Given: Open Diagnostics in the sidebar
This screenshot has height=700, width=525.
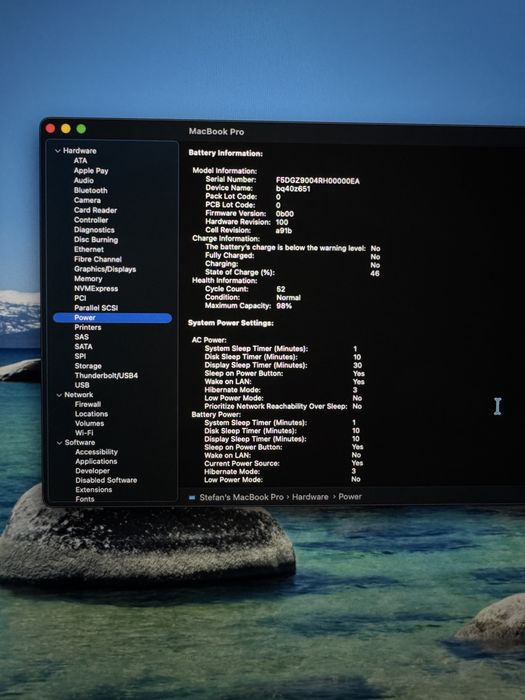Looking at the screenshot, I should [x=94, y=229].
